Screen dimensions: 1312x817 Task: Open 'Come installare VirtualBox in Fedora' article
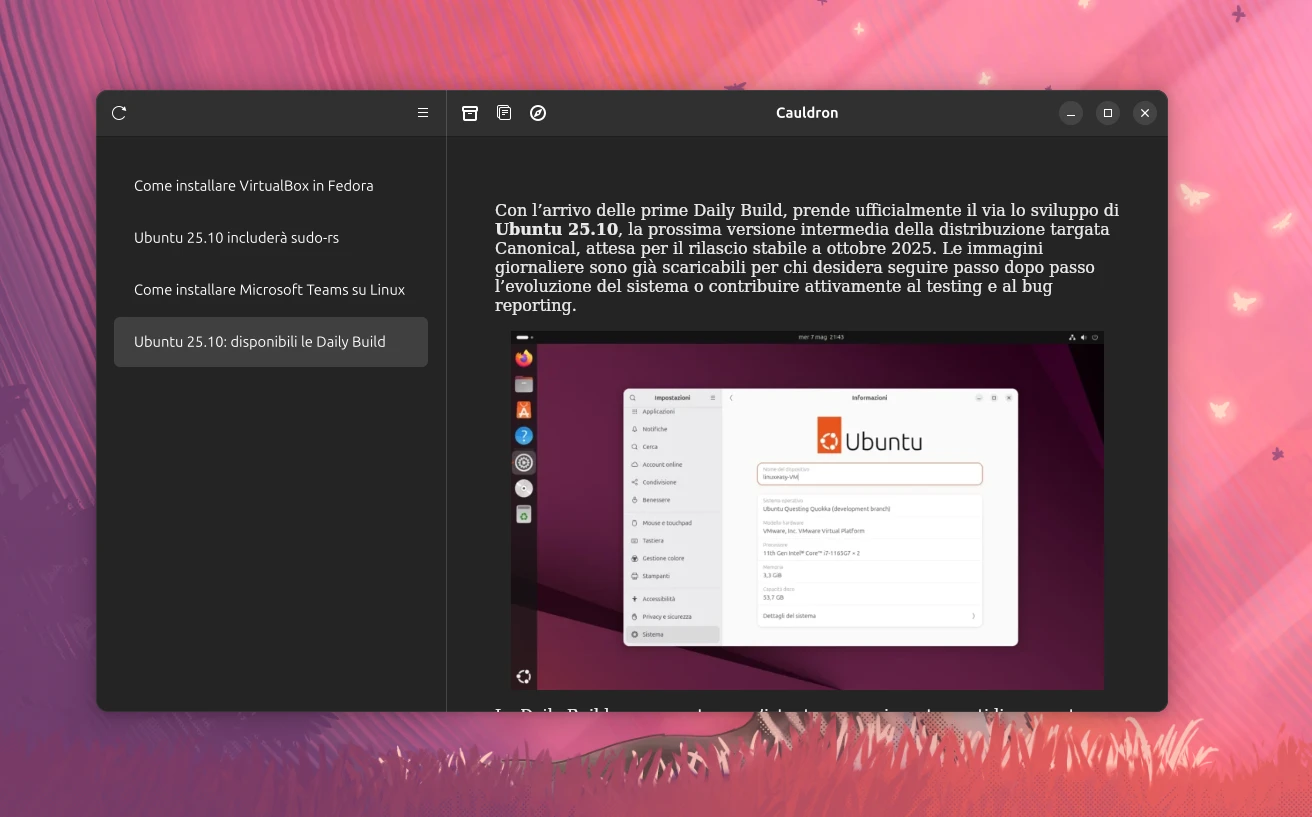point(254,186)
